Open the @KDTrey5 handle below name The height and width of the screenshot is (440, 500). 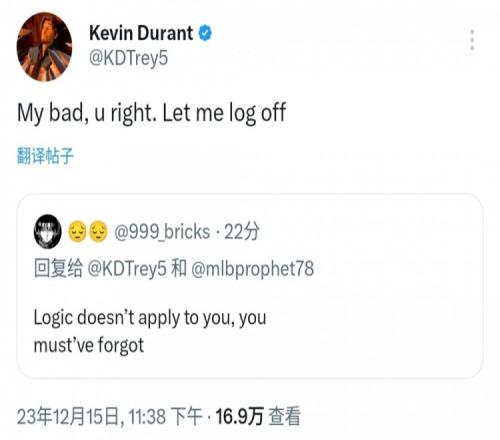click(128, 58)
